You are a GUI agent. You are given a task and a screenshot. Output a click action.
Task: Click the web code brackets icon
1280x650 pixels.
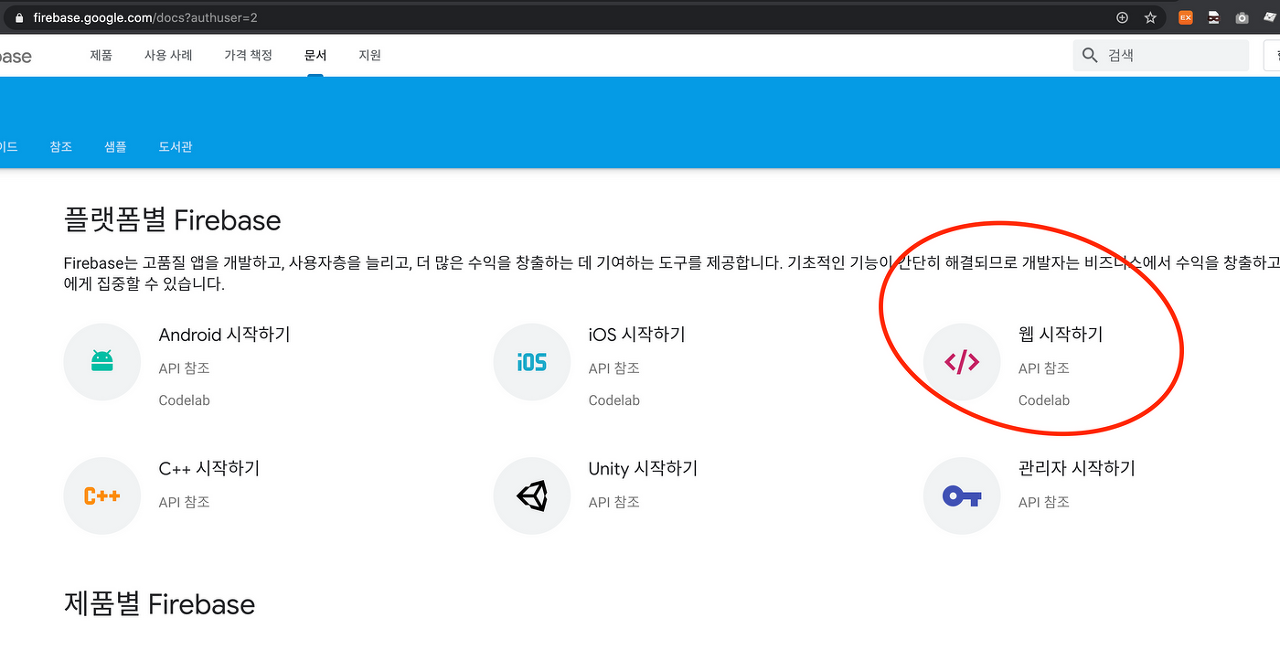[x=962, y=362]
